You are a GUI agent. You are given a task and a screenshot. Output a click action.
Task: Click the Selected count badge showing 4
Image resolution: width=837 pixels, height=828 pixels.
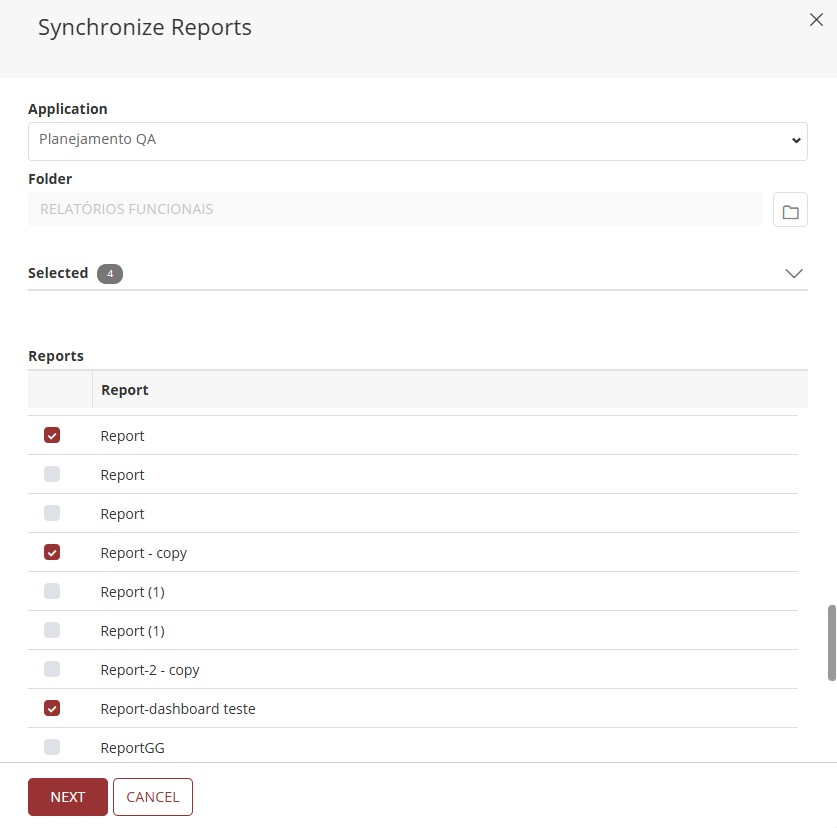tap(109, 273)
